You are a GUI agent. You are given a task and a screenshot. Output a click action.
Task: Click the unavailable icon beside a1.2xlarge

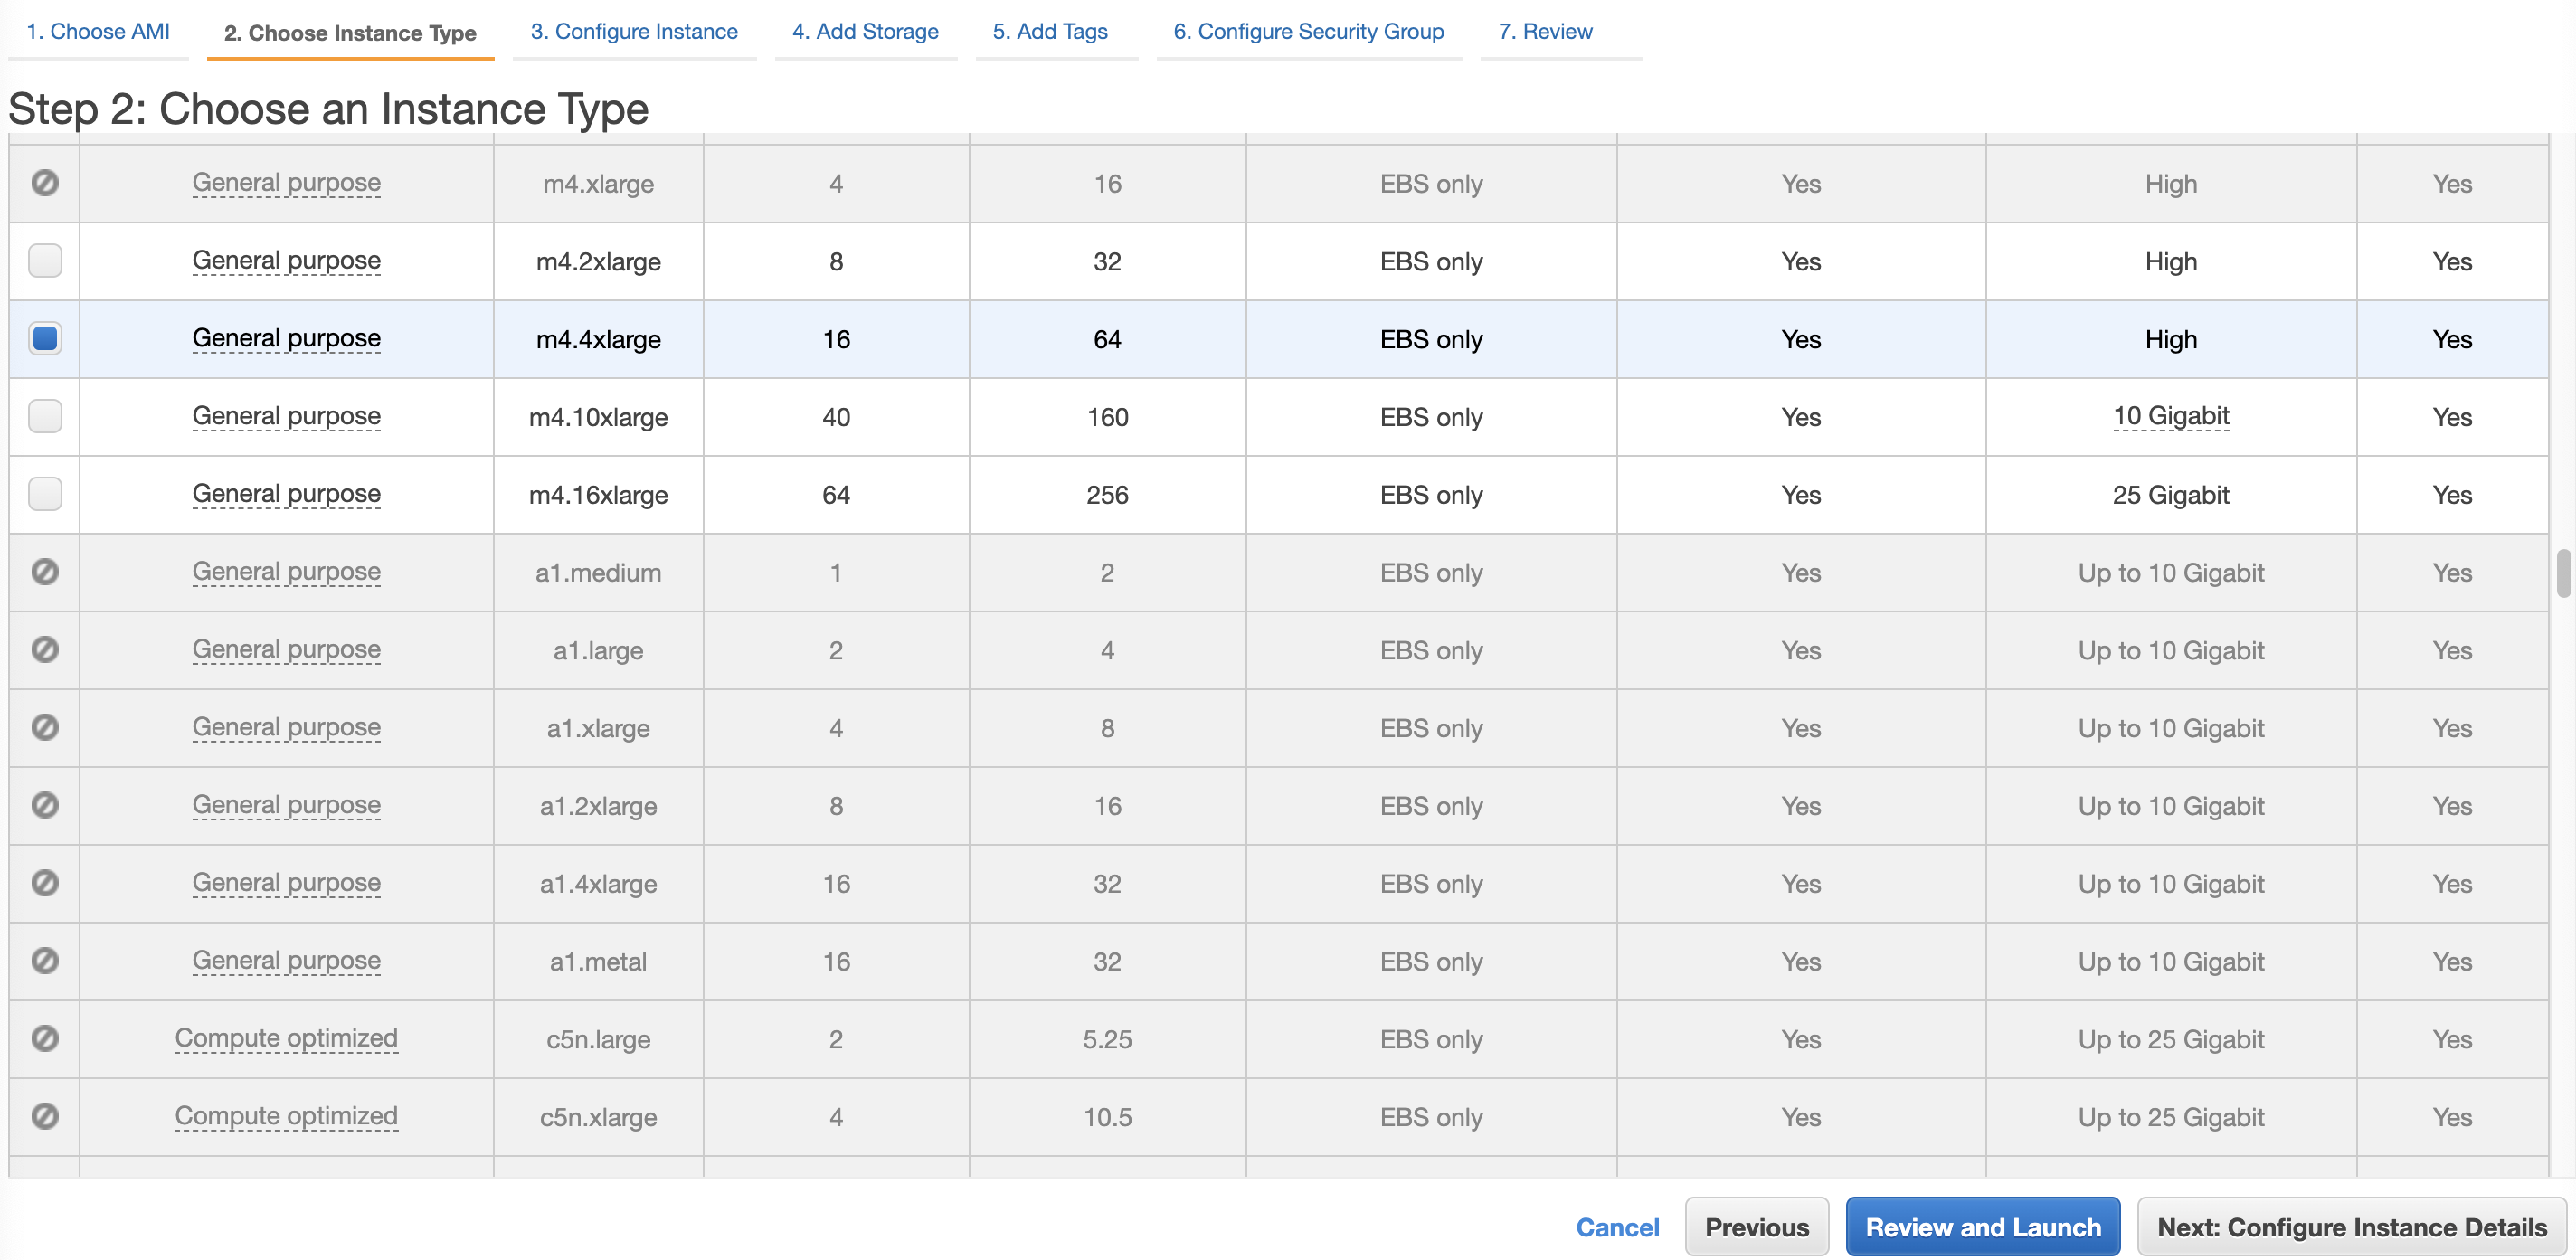point(45,805)
